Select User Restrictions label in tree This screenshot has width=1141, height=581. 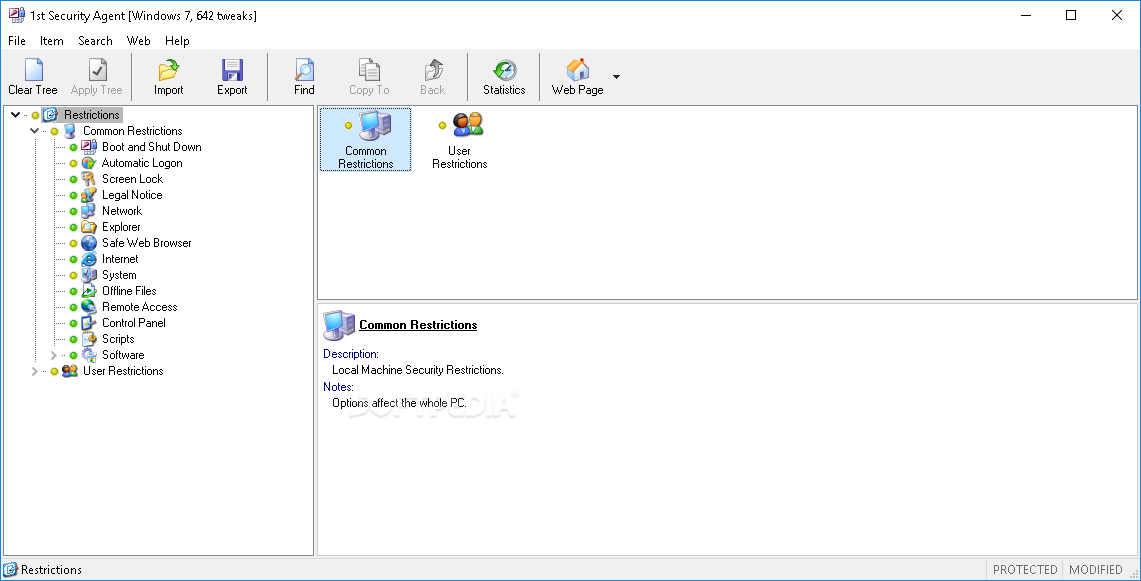(123, 371)
